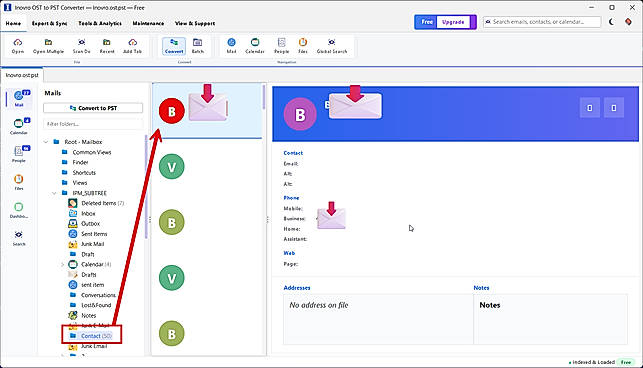Click the search emails, contacts, calendar field
This screenshot has height=368, width=643.
coord(542,22)
